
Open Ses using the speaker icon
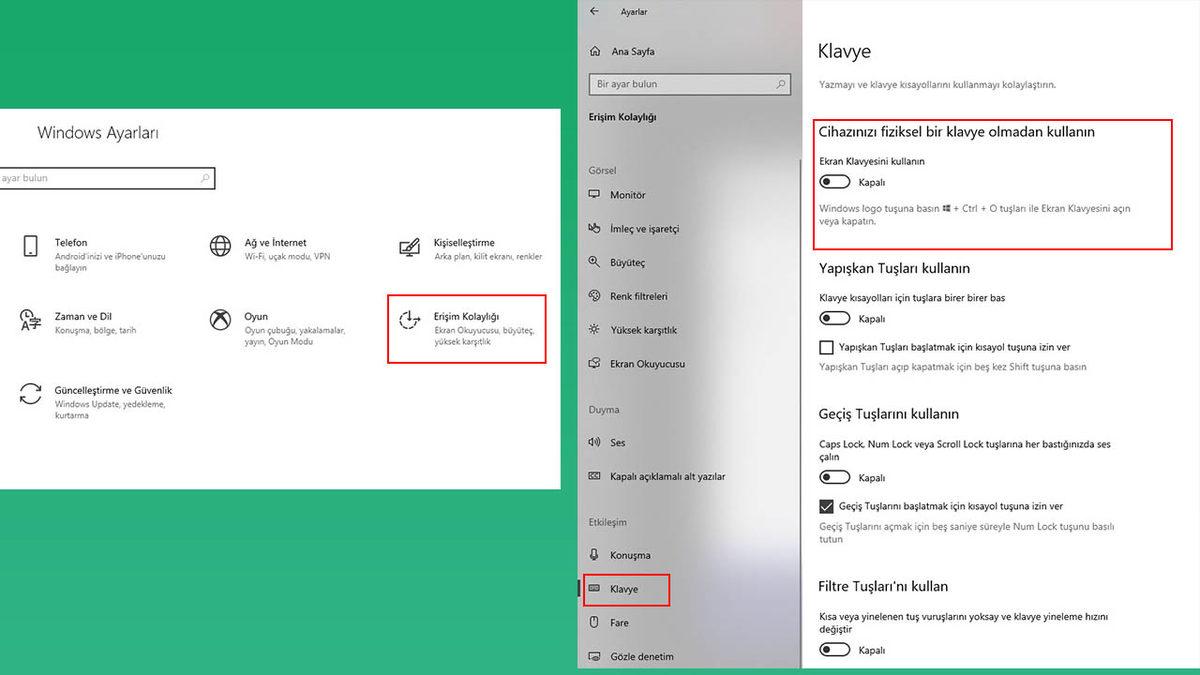[593, 442]
